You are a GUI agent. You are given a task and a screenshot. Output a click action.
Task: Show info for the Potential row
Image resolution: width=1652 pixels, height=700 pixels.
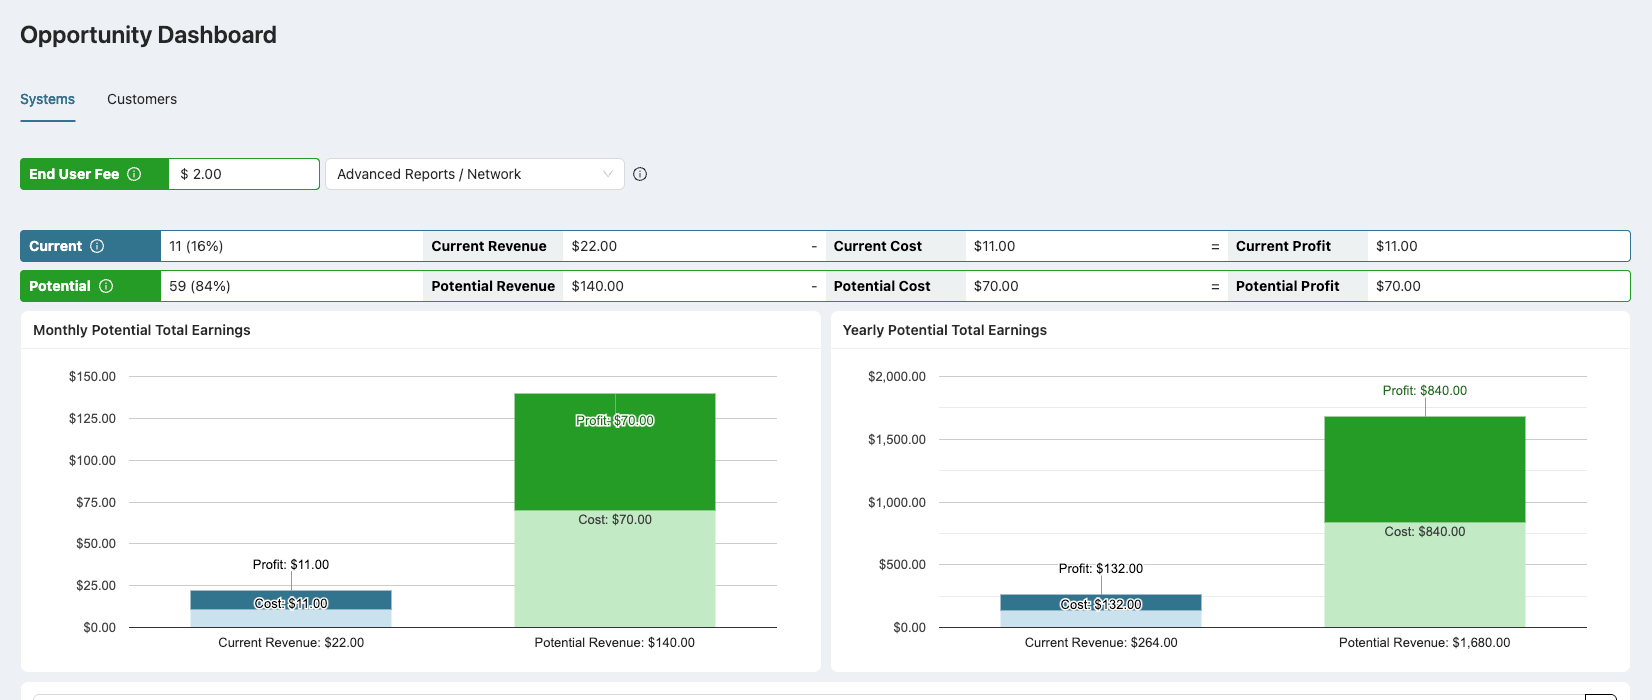(x=106, y=286)
